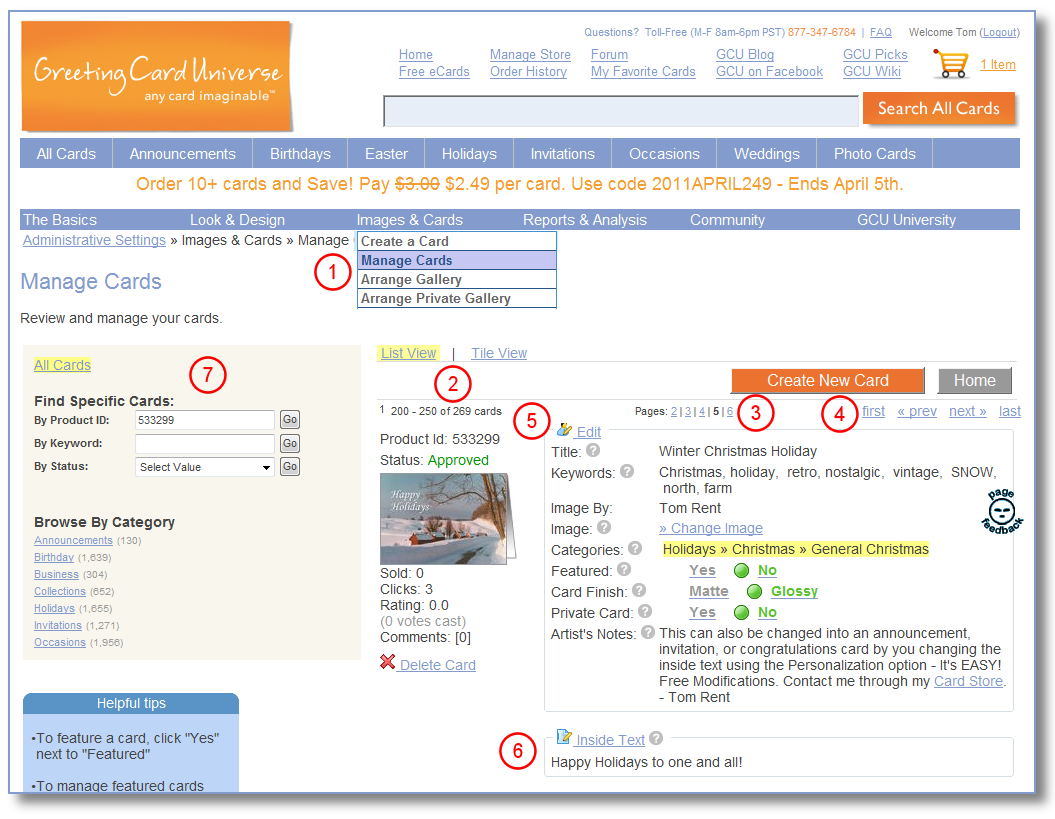Screen dimensions: 1055x819
Task: Switch to List View
Action: (408, 353)
